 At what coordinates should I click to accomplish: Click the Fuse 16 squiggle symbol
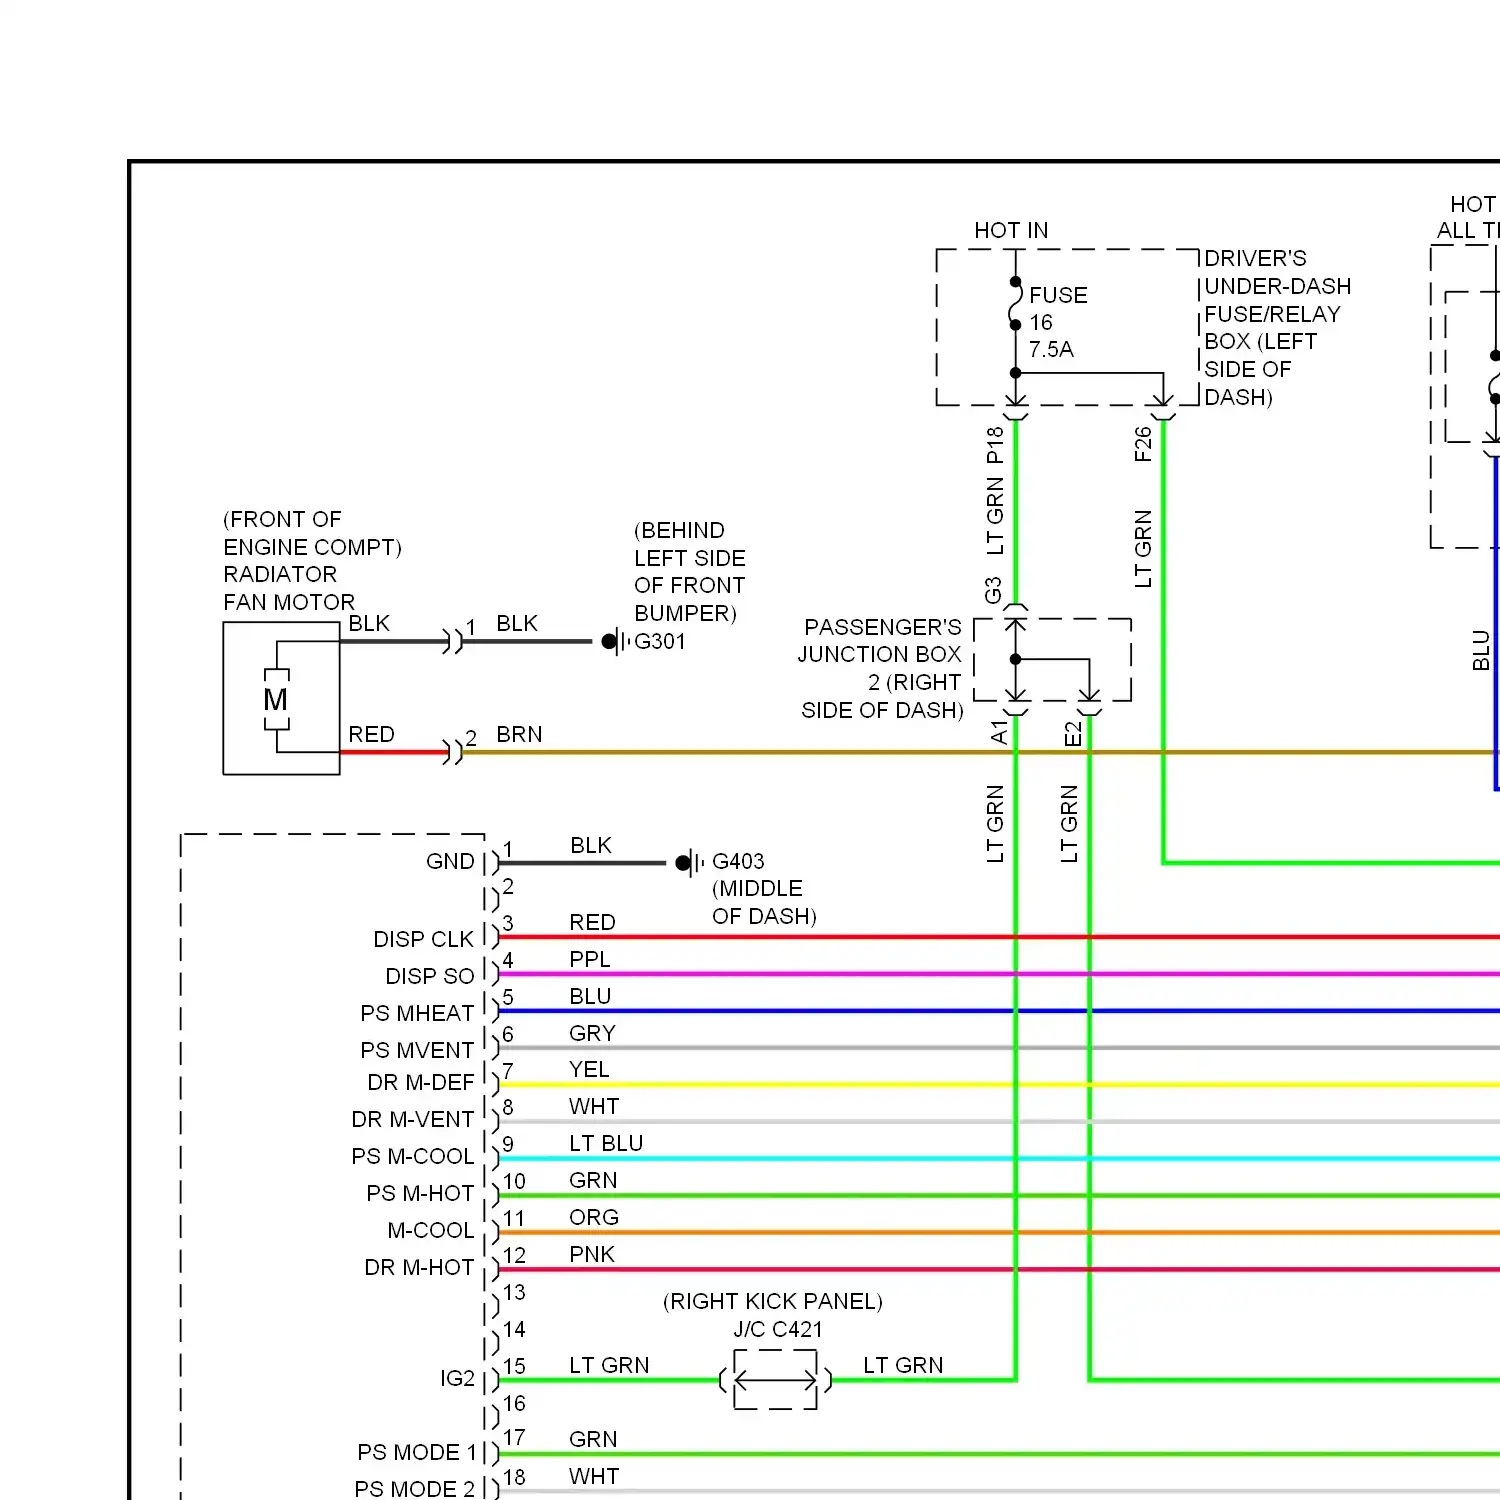tap(1016, 304)
